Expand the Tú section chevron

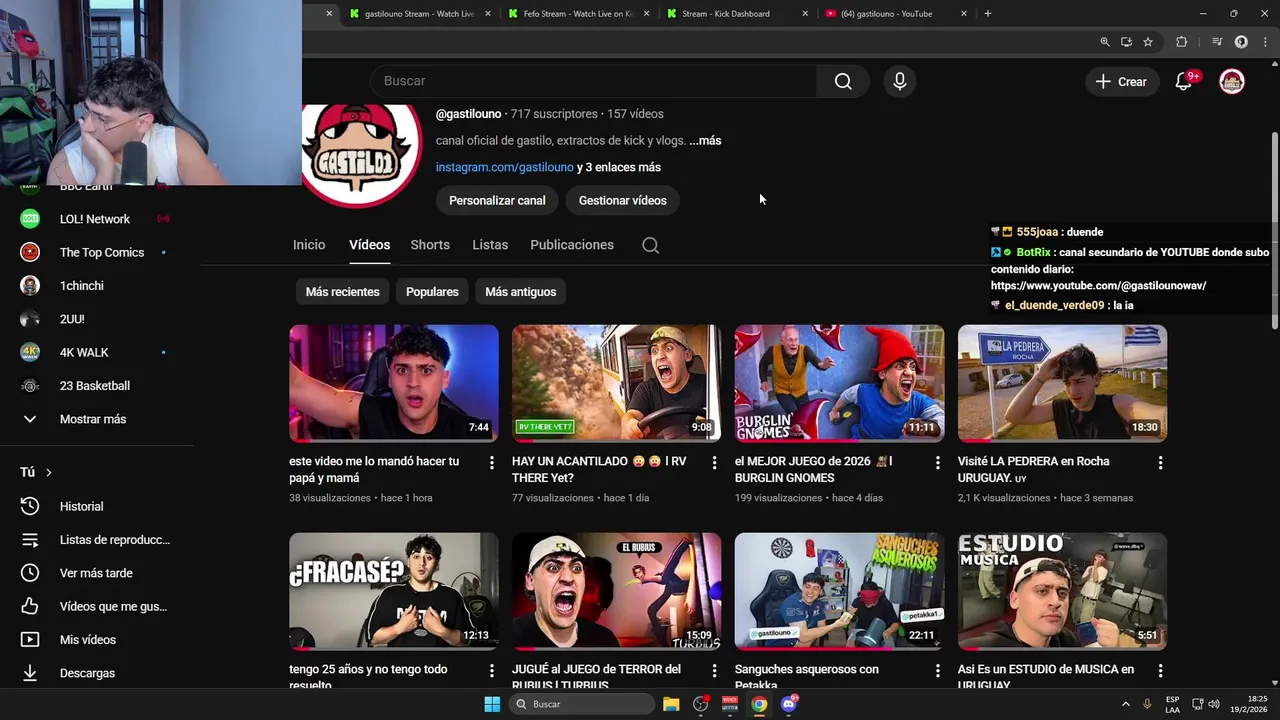tap(48, 472)
